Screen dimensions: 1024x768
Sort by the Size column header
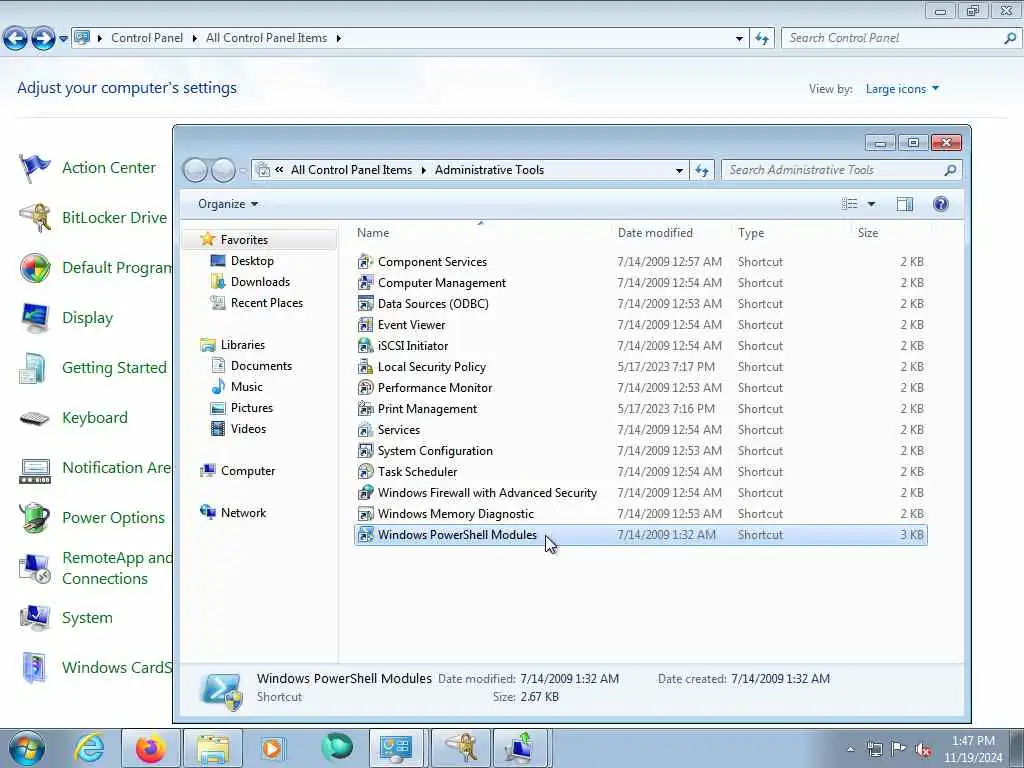(868, 233)
